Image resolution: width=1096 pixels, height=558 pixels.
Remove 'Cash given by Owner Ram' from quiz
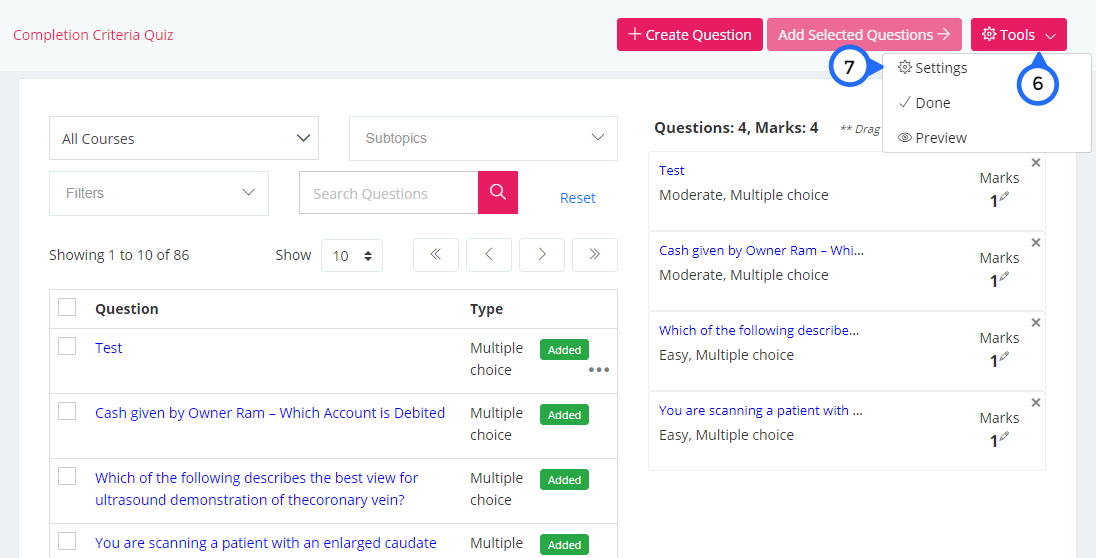(x=1036, y=243)
